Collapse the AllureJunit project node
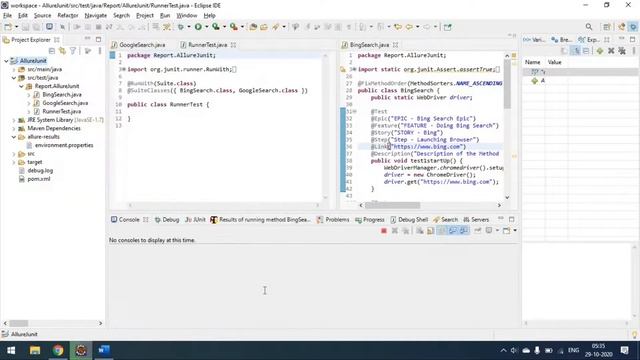The image size is (640, 360). 6,61
